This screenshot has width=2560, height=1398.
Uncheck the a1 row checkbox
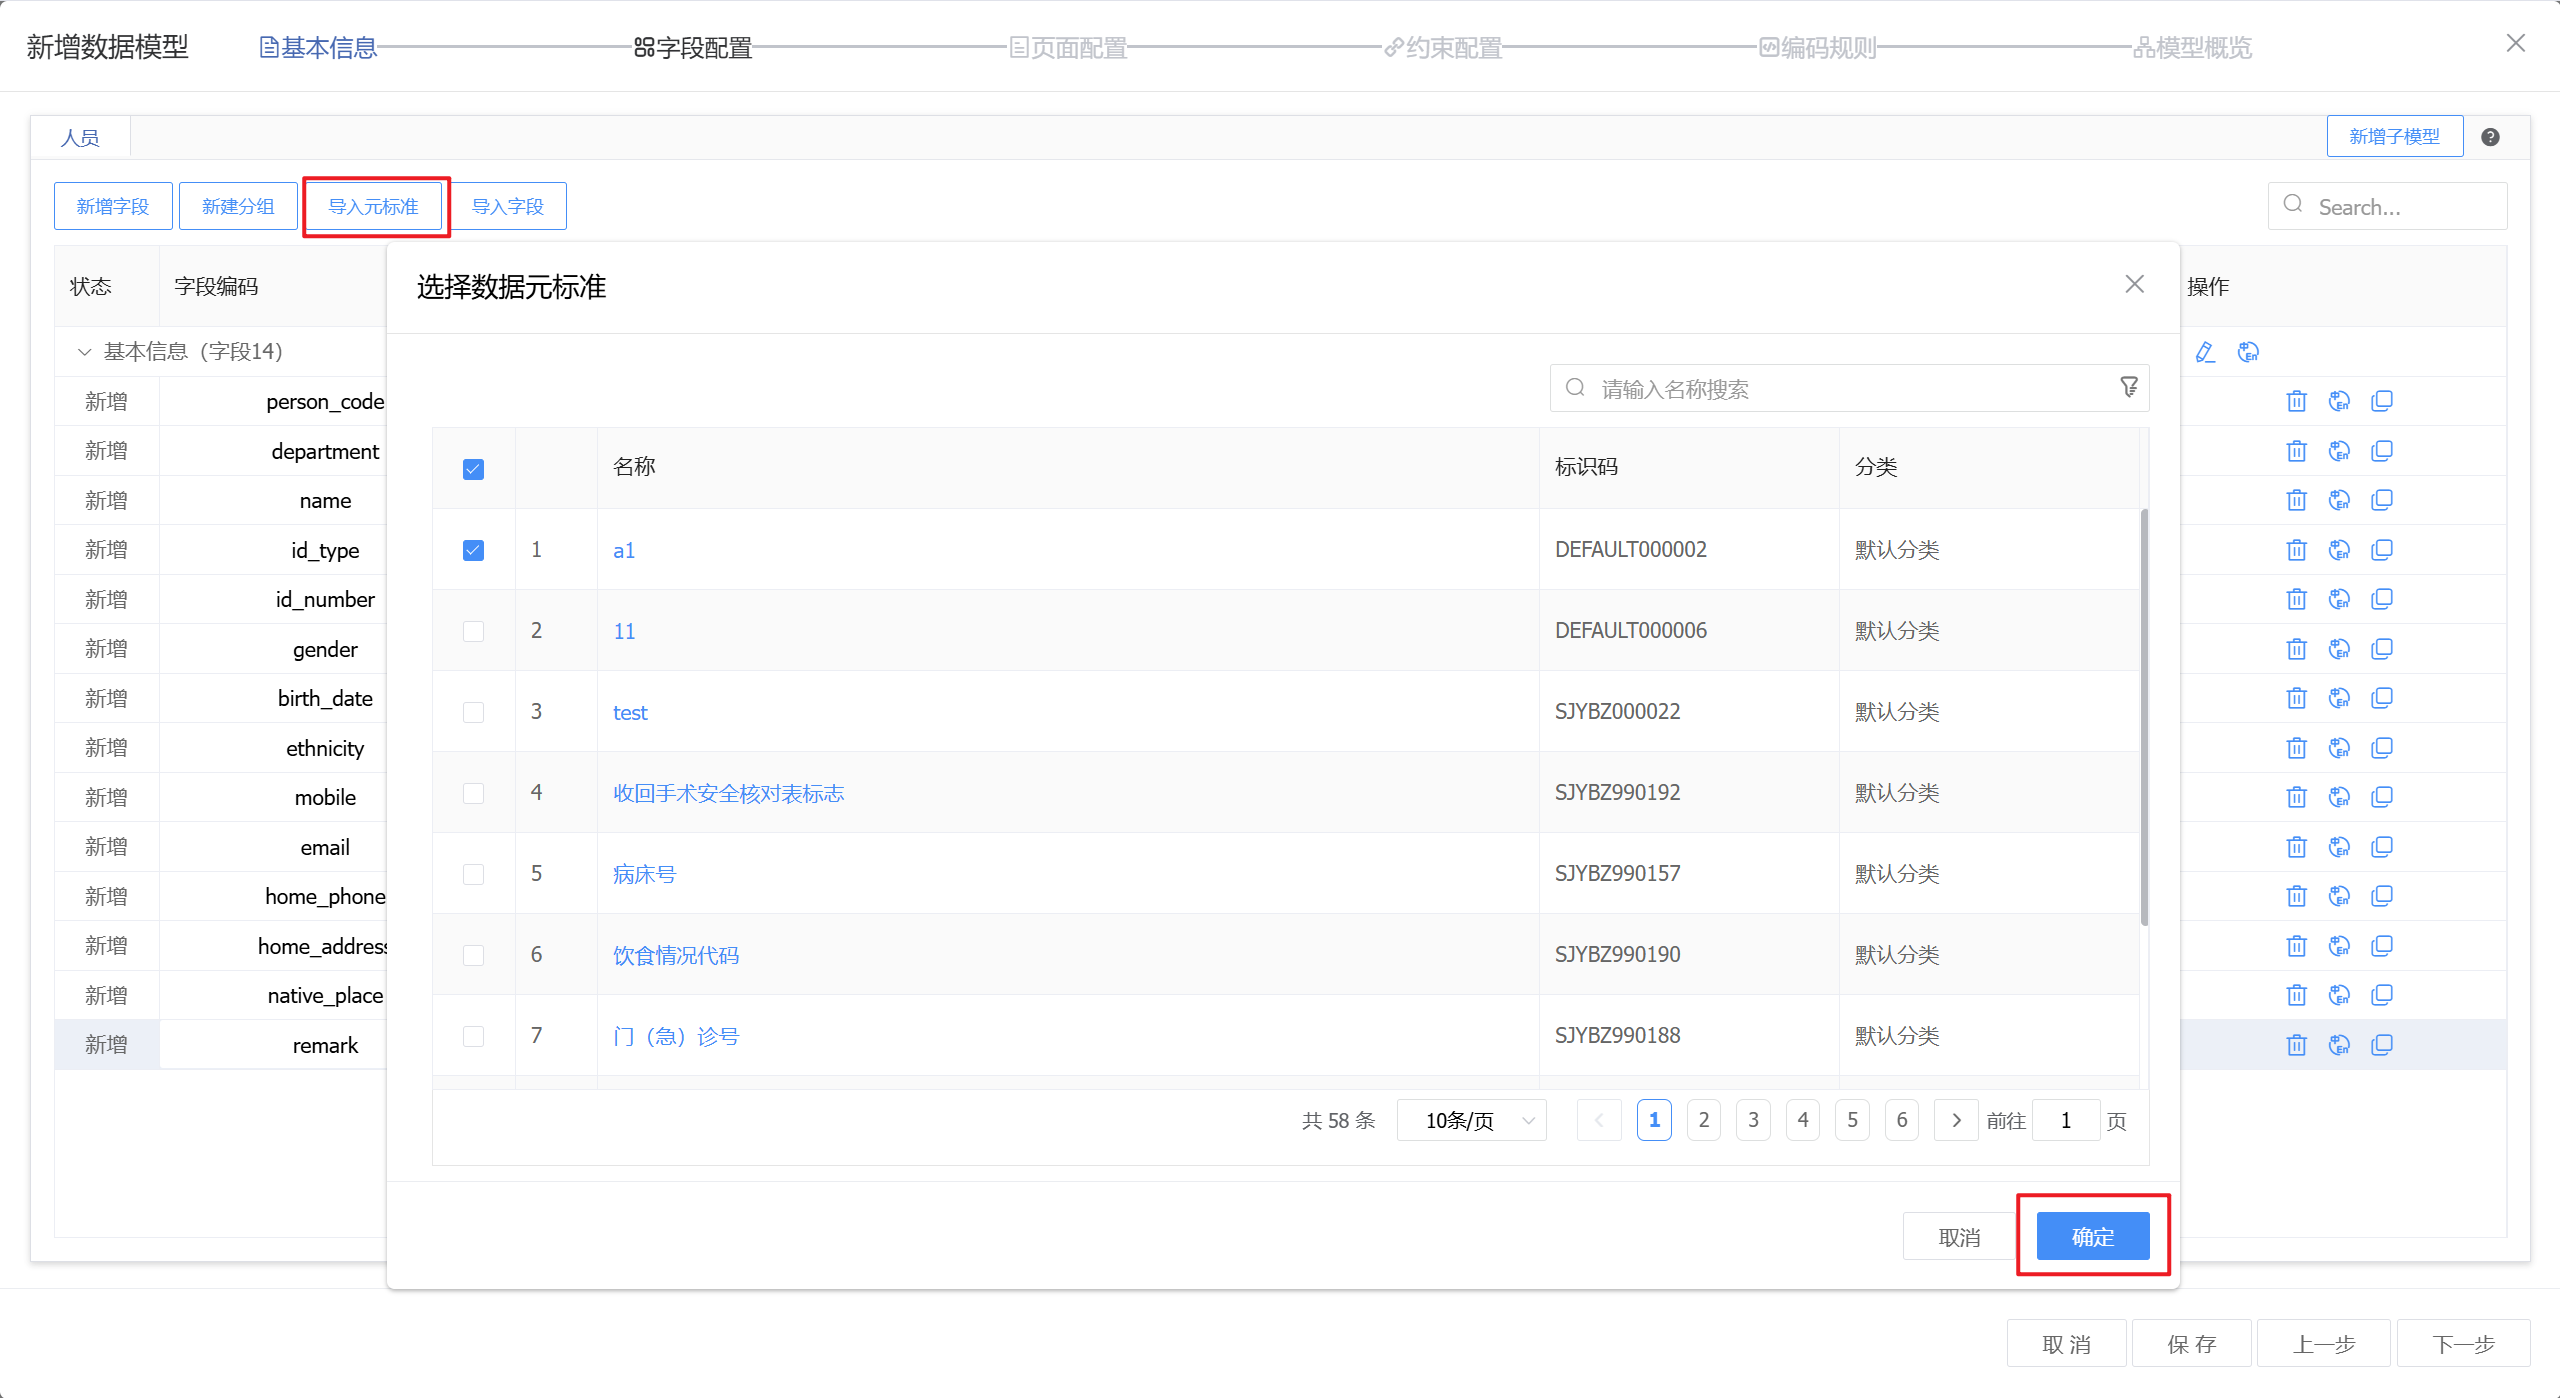[473, 550]
